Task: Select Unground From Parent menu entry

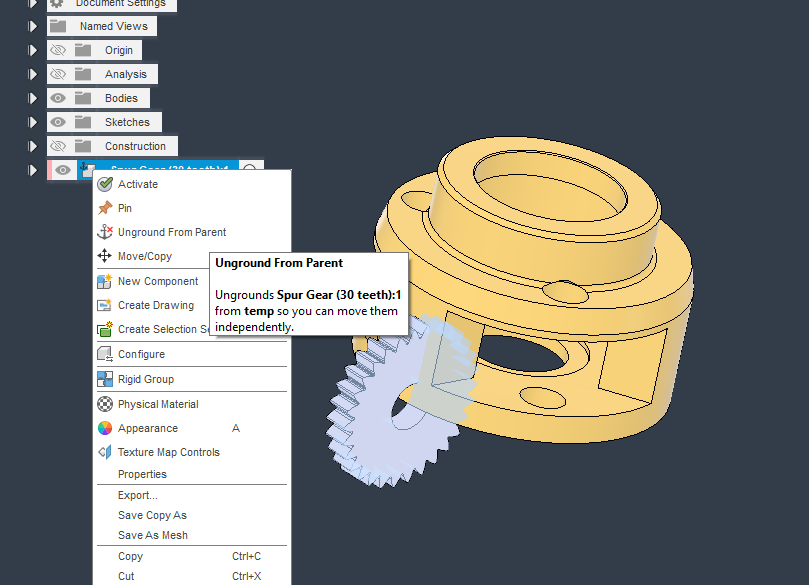Action: [x=192, y=232]
